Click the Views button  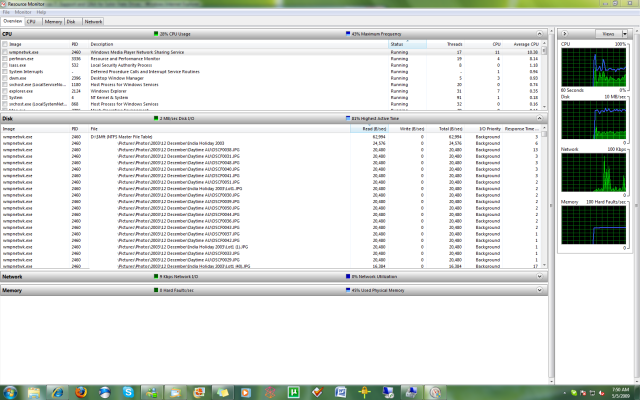(608, 34)
